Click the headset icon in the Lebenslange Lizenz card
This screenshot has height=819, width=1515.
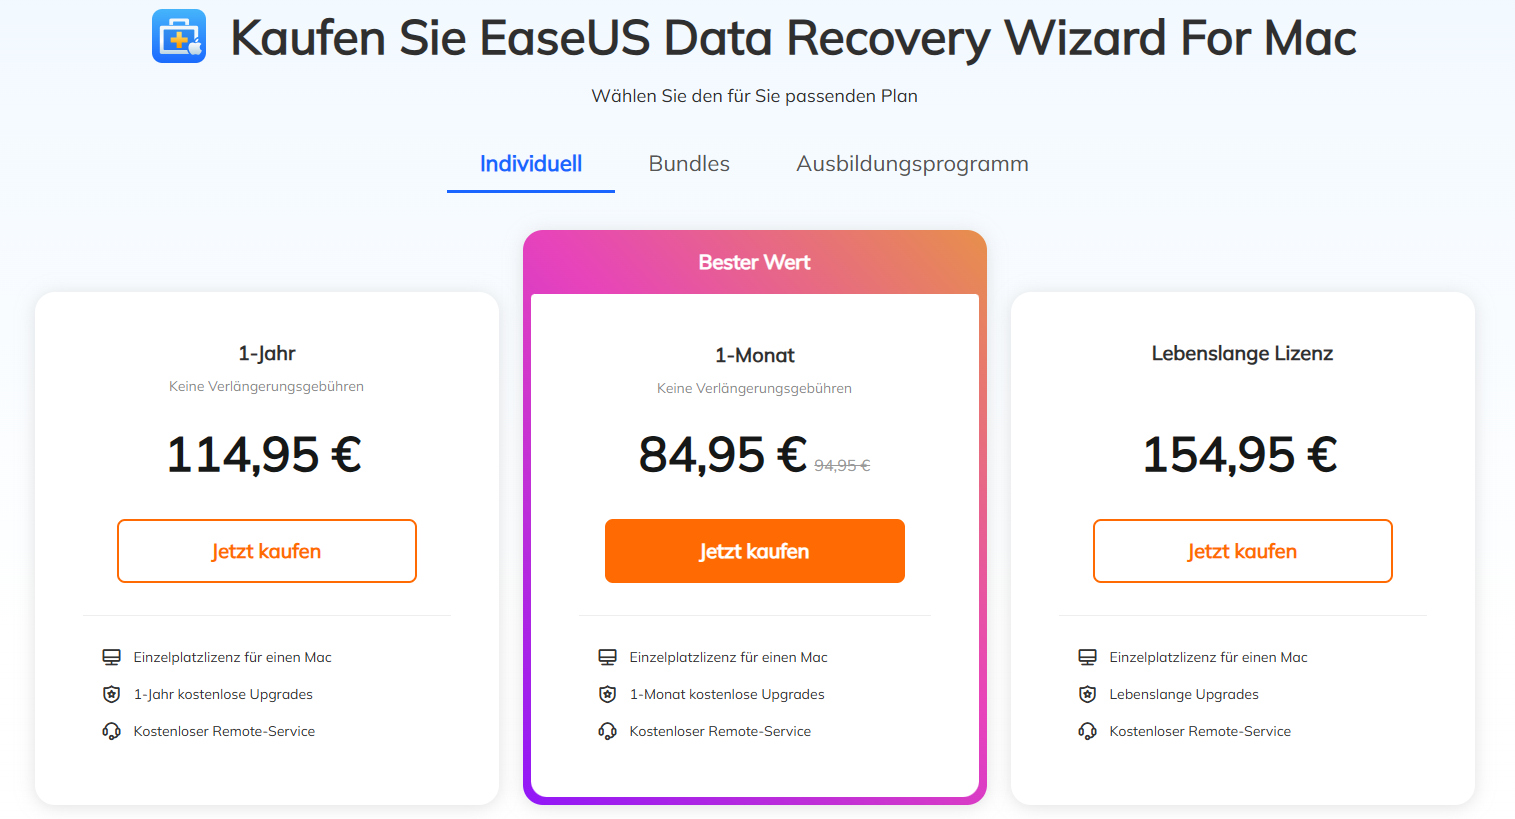pyautogui.click(x=1089, y=730)
